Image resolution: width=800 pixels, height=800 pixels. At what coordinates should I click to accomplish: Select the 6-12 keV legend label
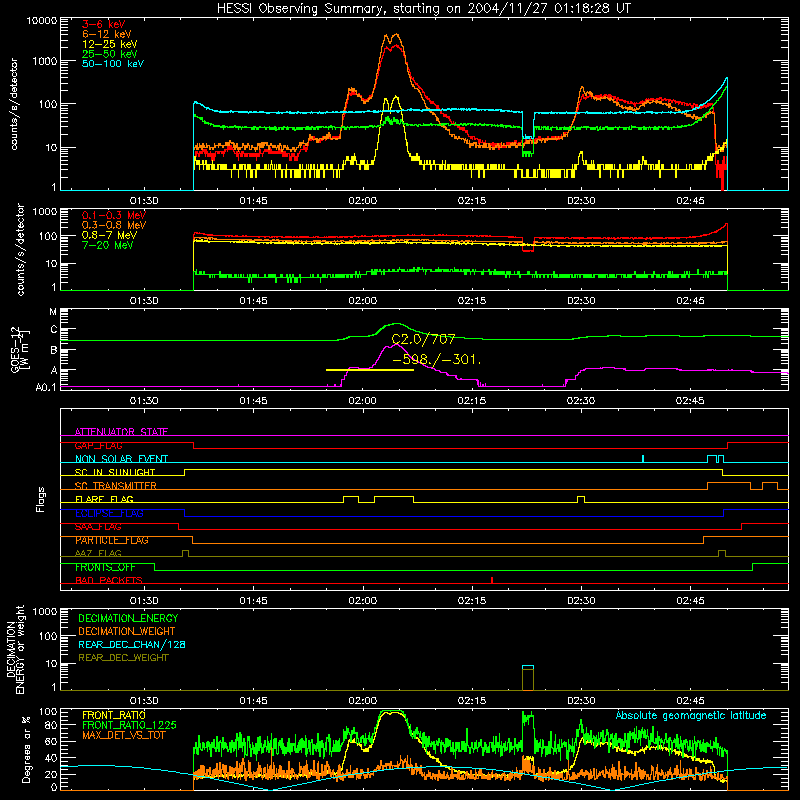tap(107, 34)
